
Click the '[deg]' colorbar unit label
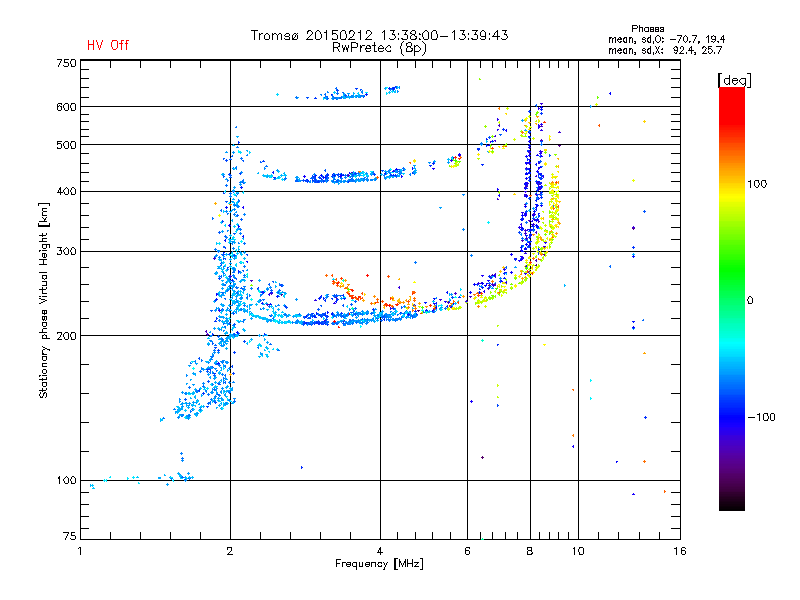coord(734,80)
